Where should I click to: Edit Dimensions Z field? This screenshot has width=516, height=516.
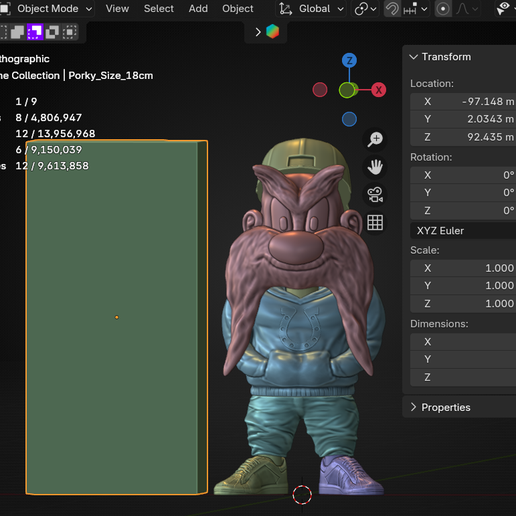pyautogui.click(x=463, y=377)
